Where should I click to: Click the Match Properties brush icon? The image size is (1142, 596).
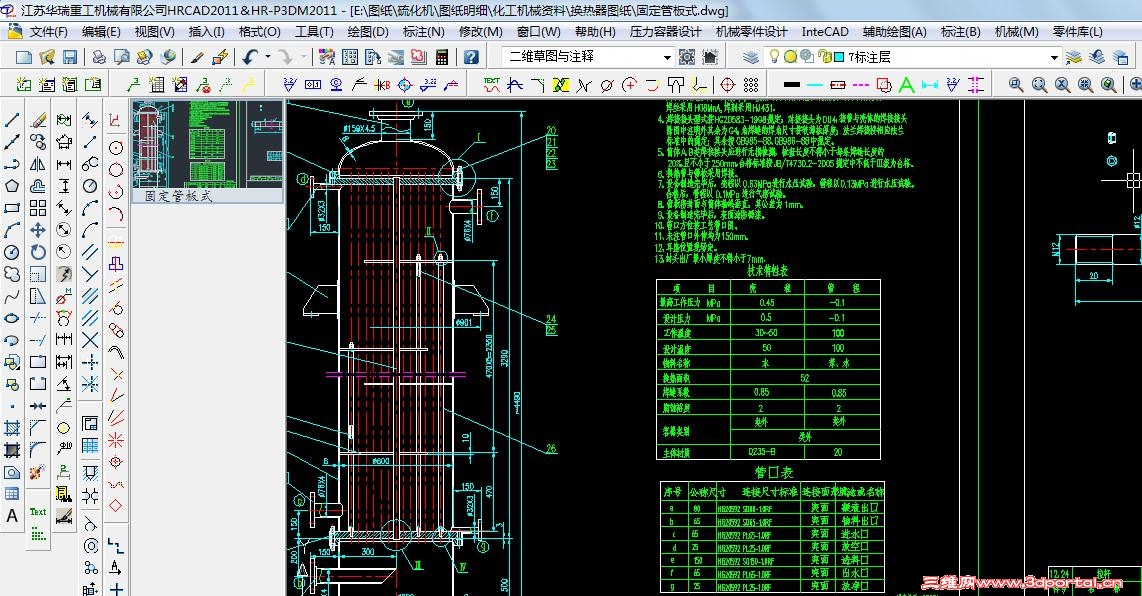click(x=197, y=57)
